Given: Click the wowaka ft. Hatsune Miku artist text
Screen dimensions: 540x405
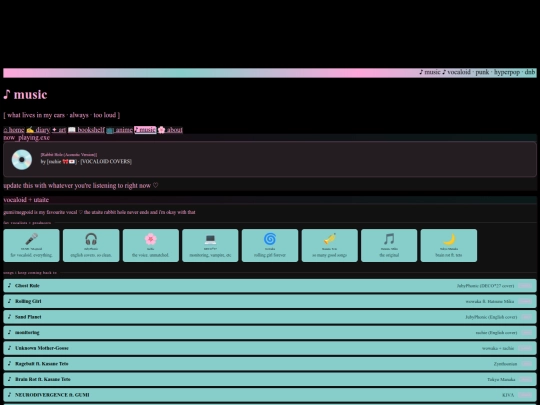Looking at the screenshot, I should 490,301.
